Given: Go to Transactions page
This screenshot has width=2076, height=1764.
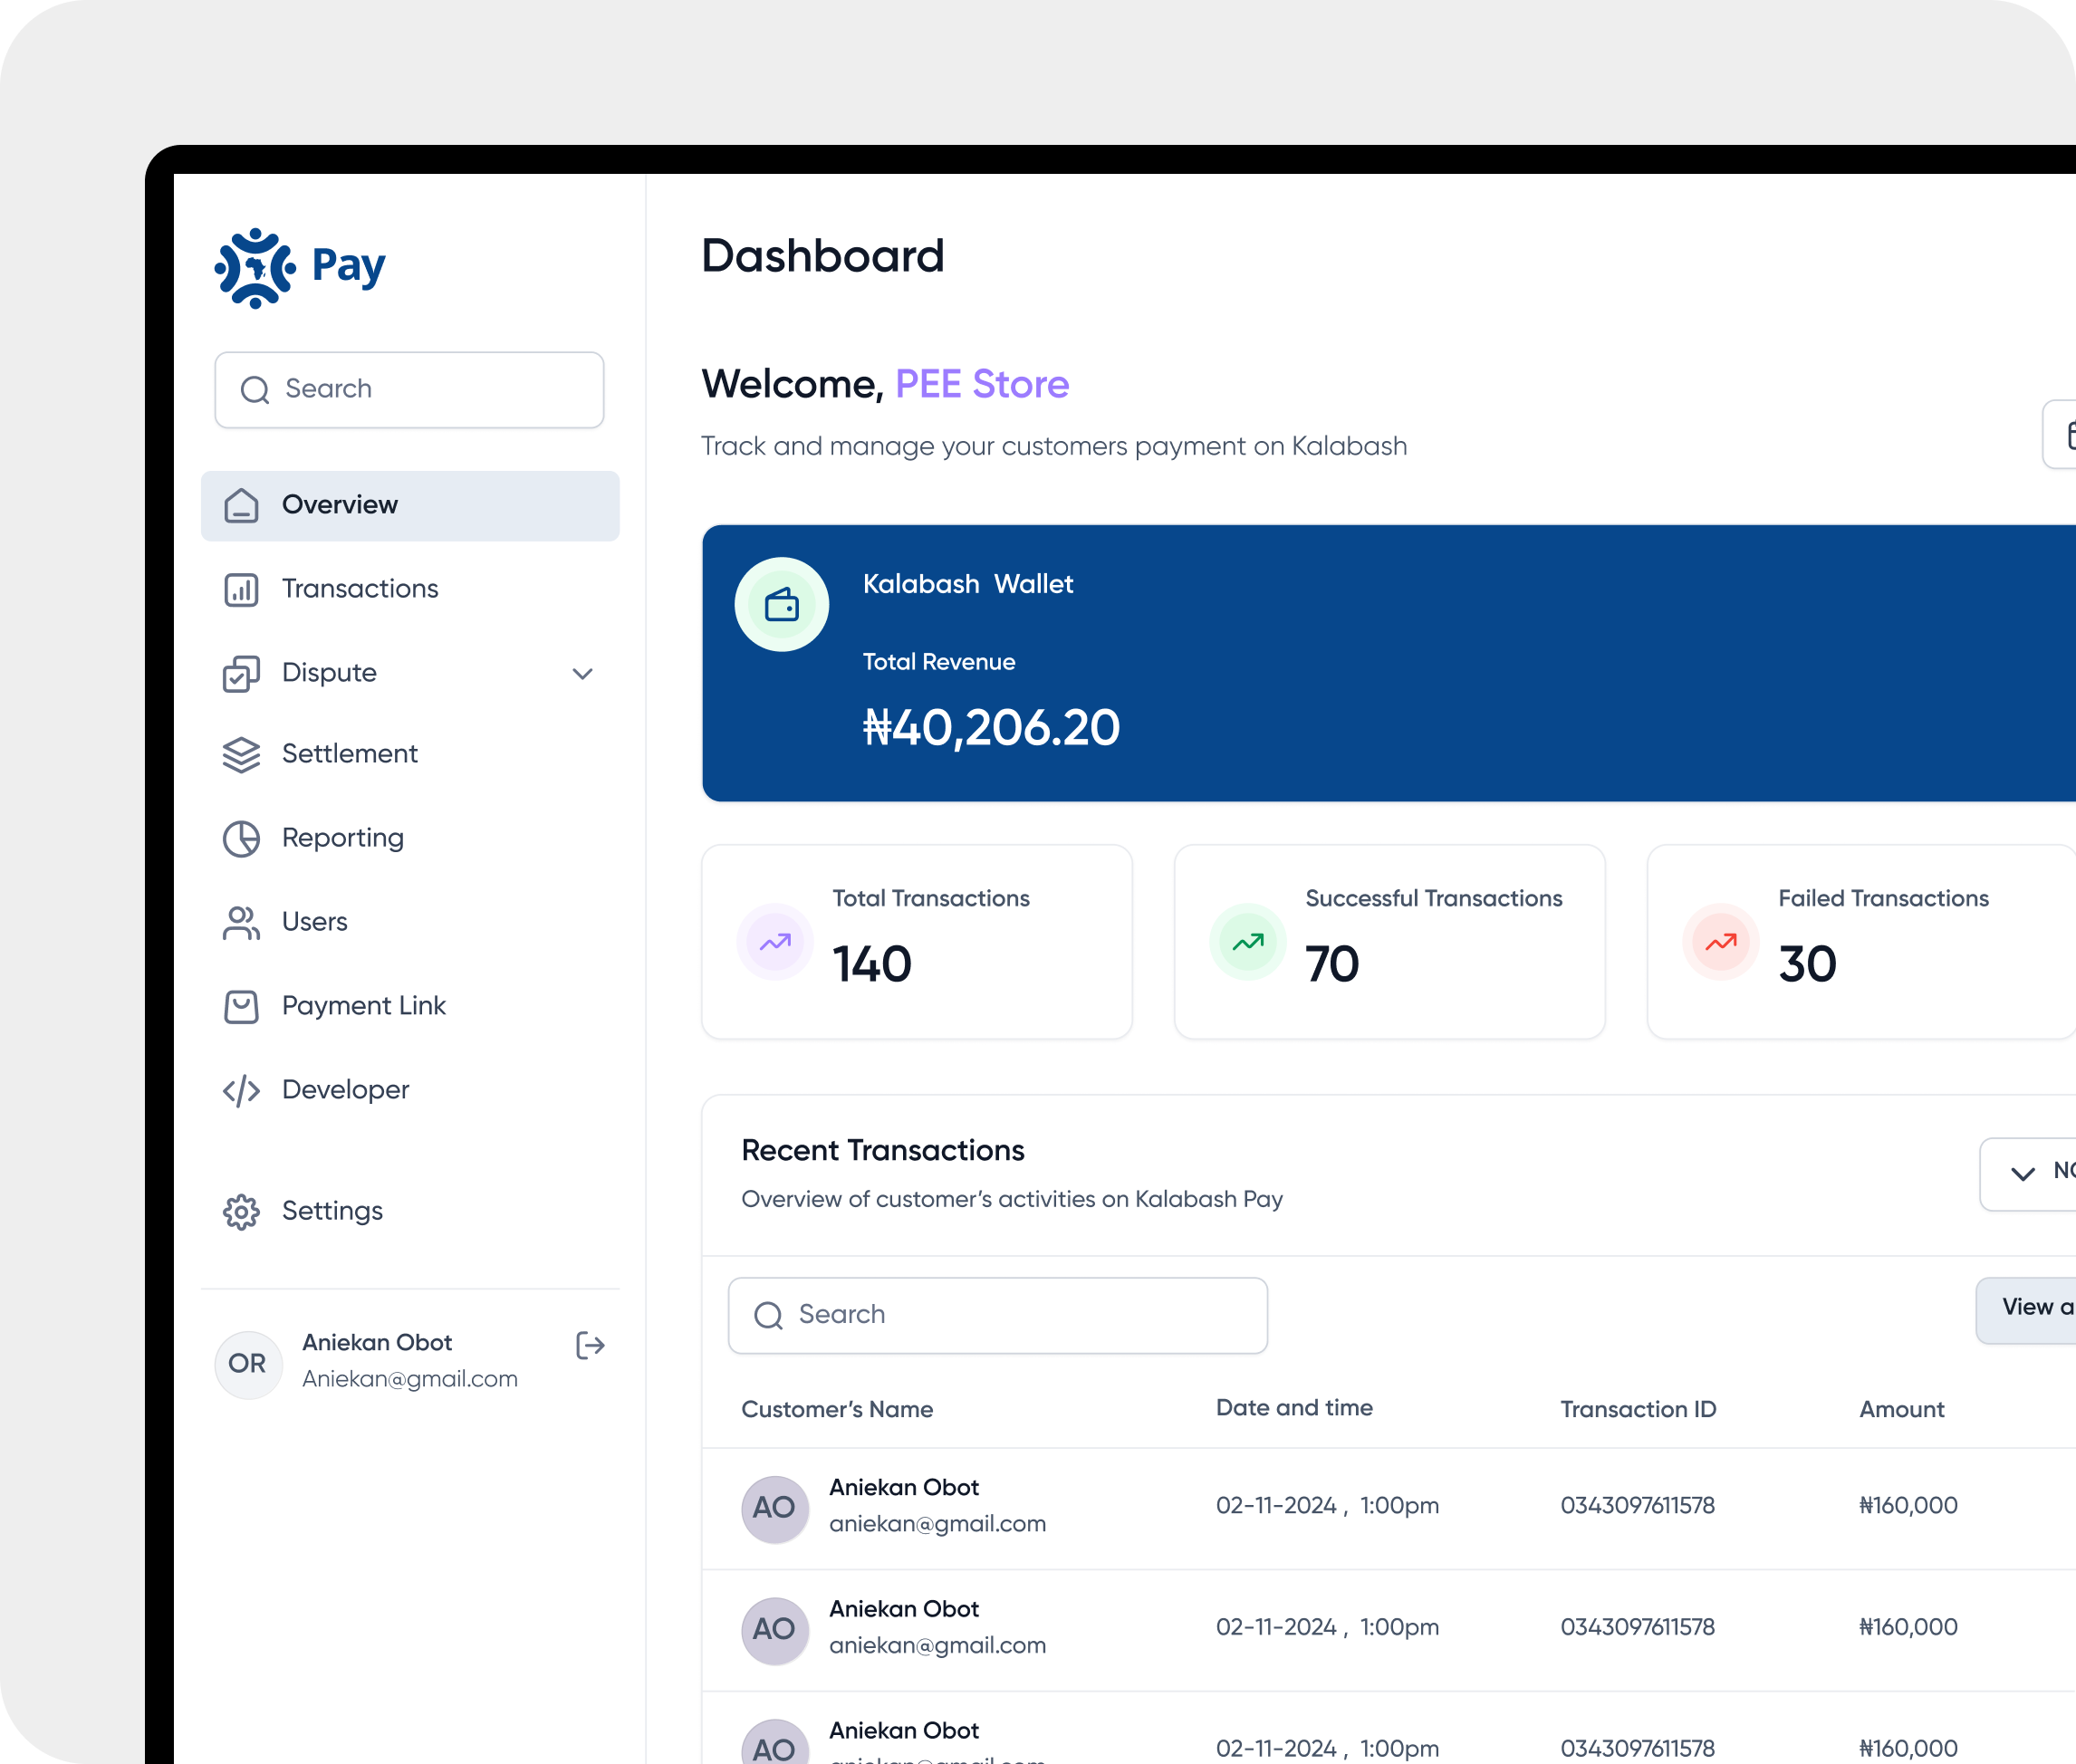Looking at the screenshot, I should click(x=410, y=590).
